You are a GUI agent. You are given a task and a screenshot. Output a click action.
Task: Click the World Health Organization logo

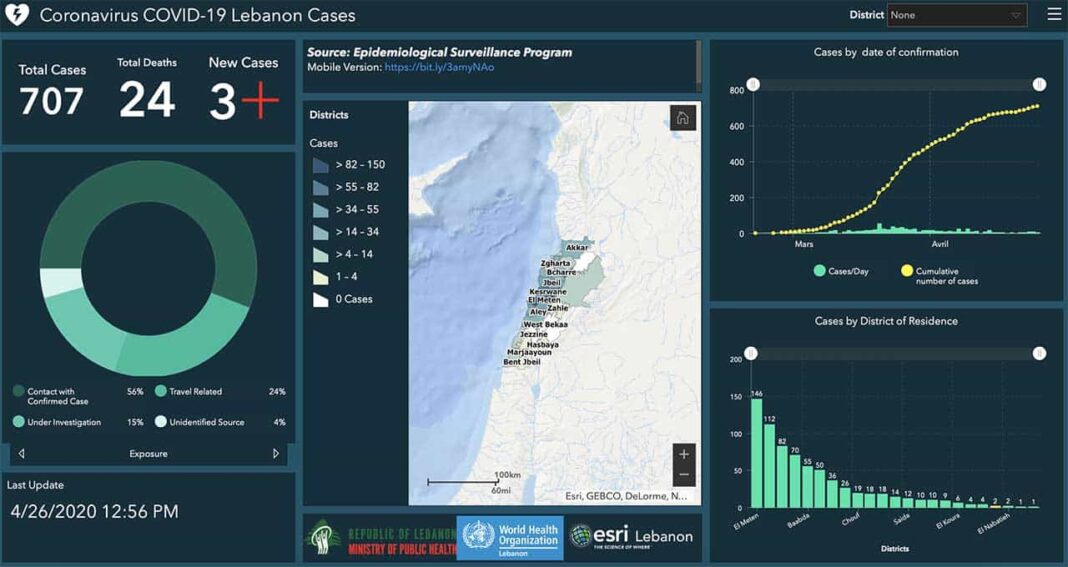[x=510, y=538]
